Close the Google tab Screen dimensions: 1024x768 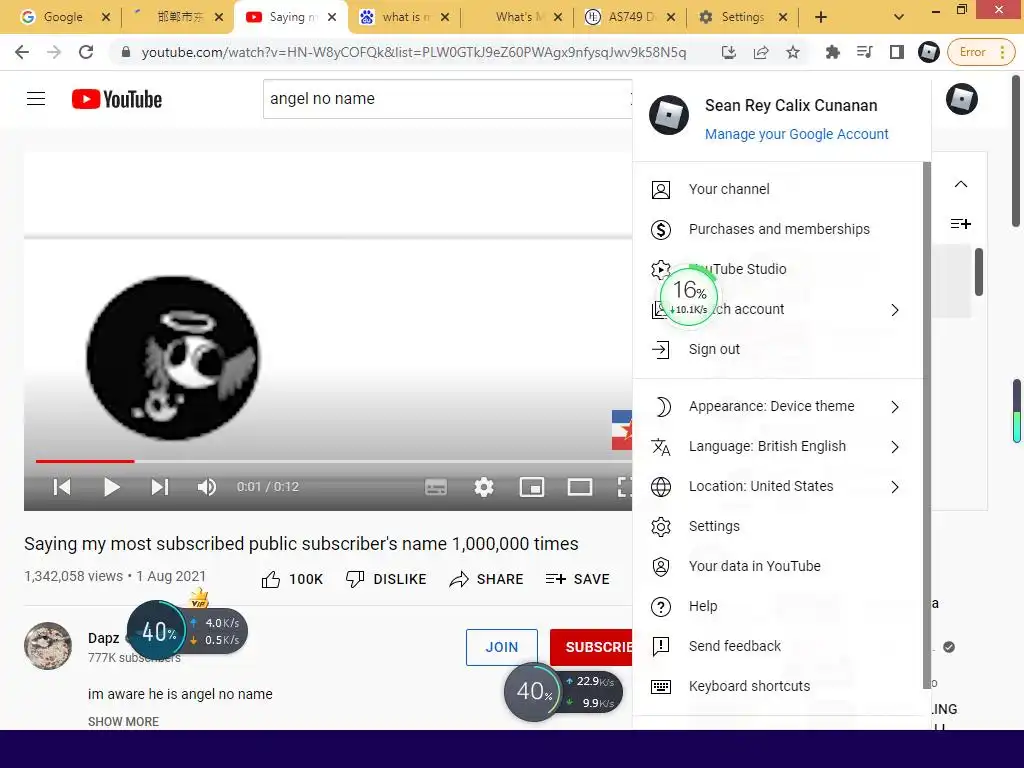[x=106, y=17]
